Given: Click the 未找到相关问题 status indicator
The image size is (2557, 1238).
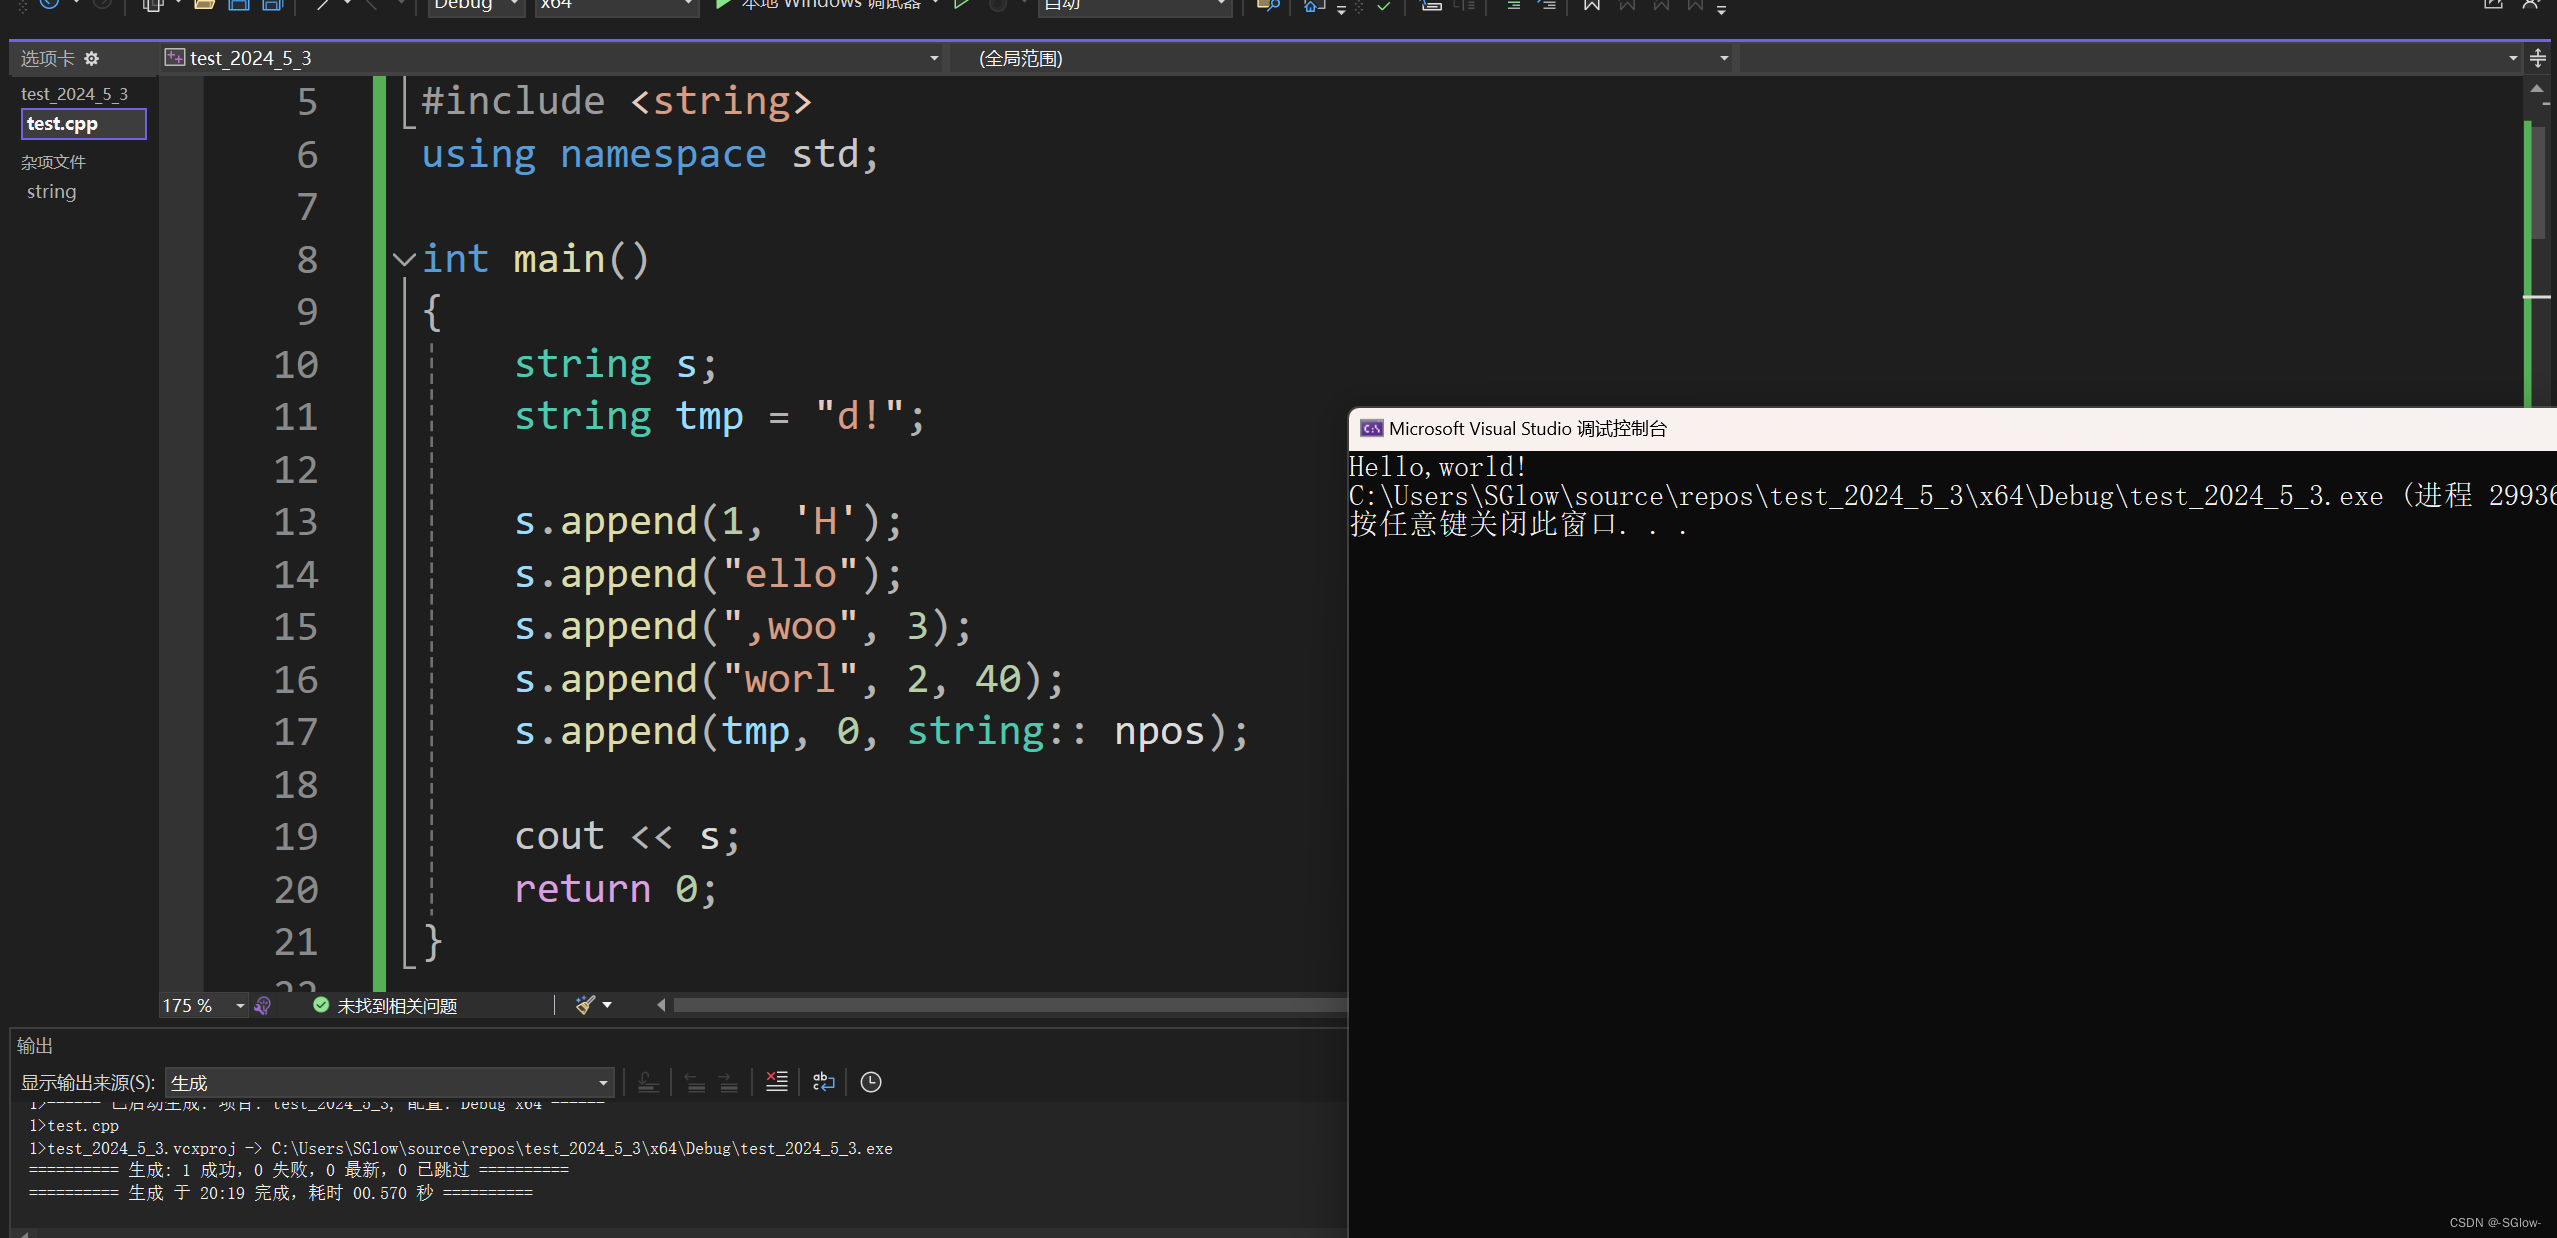Looking at the screenshot, I should 385,1006.
